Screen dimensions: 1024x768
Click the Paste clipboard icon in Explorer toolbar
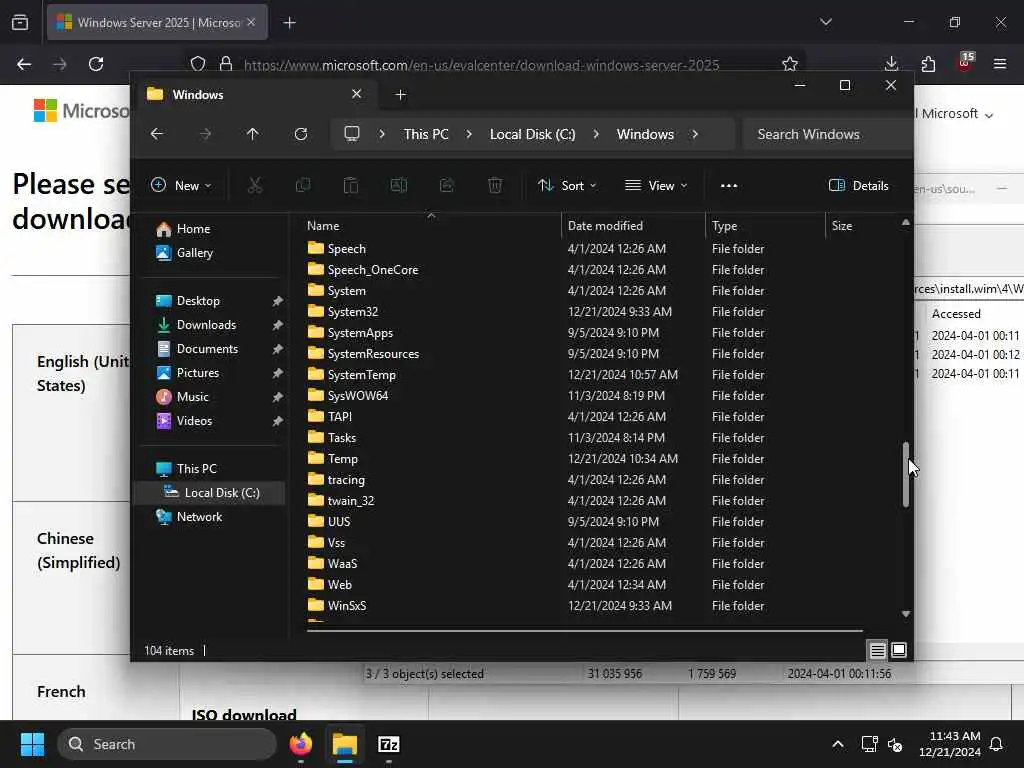coord(351,185)
